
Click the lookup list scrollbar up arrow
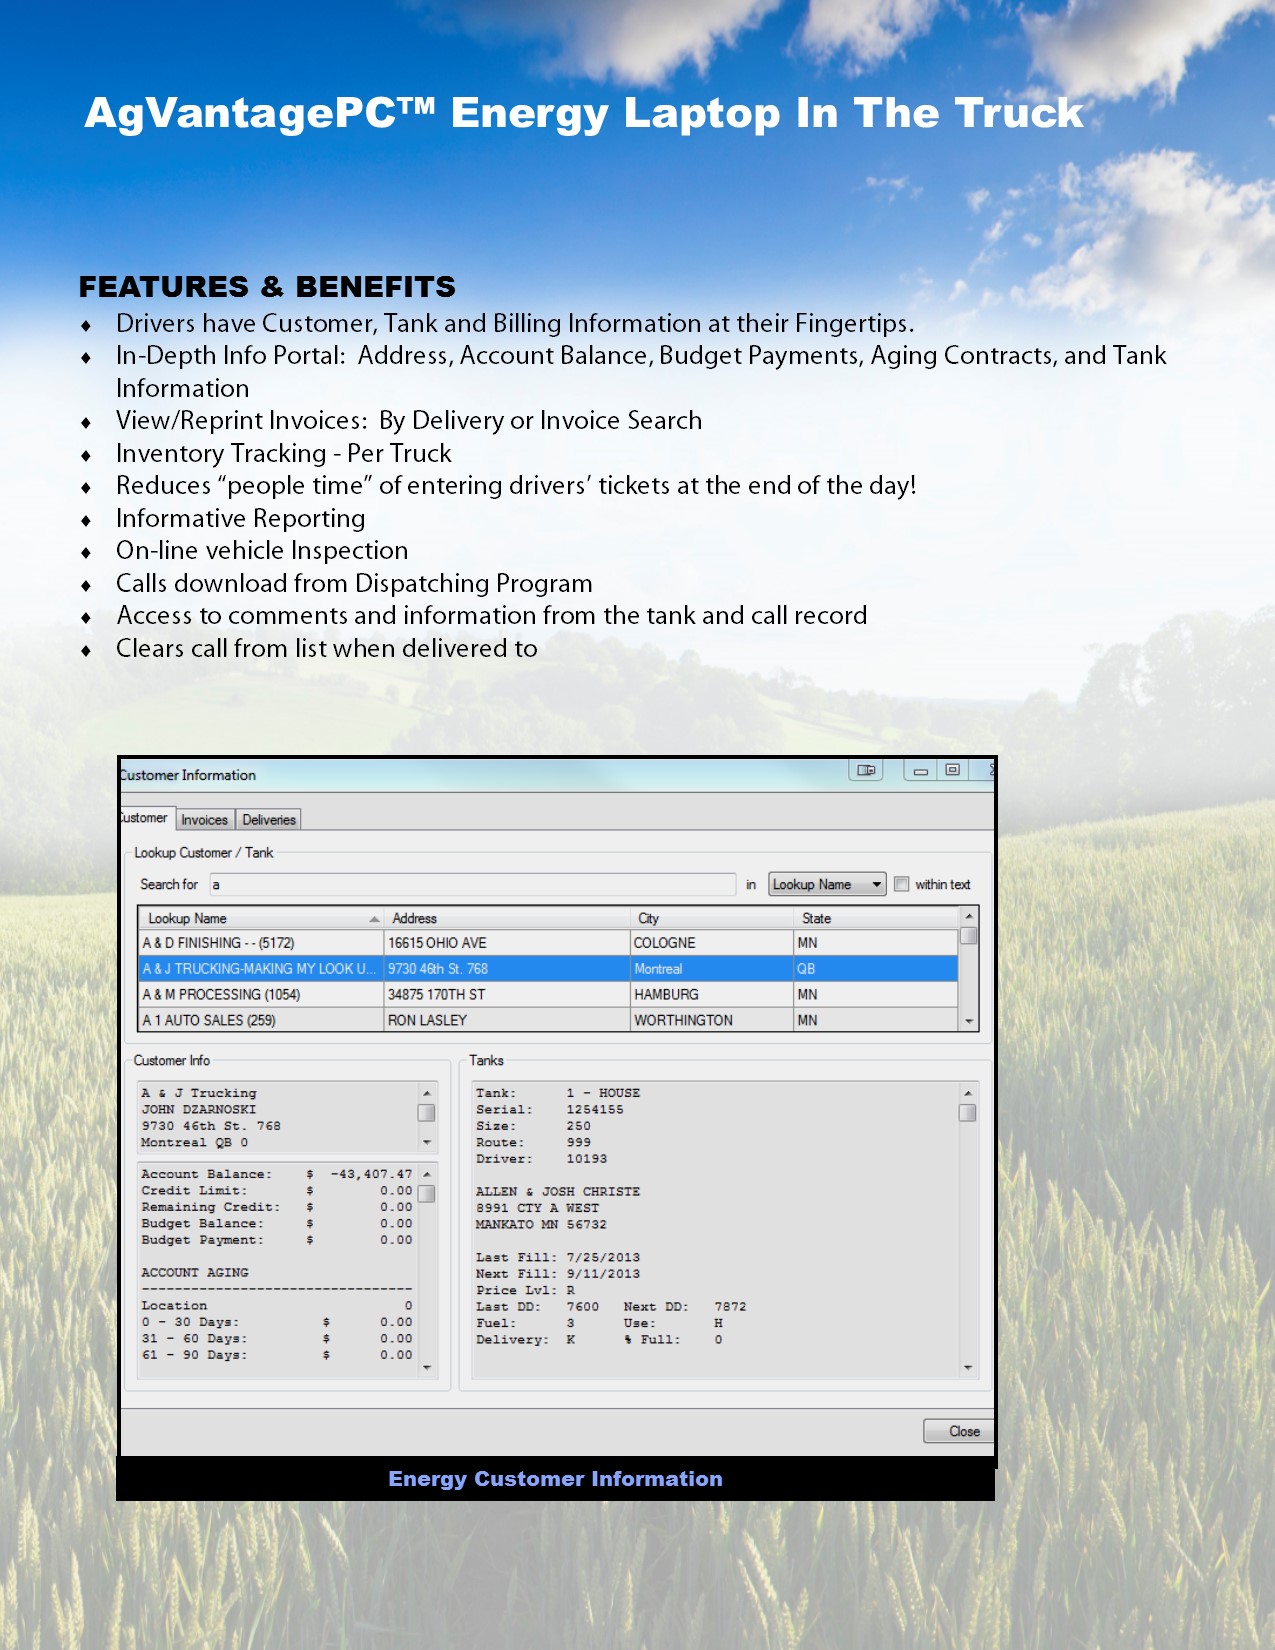tap(968, 916)
